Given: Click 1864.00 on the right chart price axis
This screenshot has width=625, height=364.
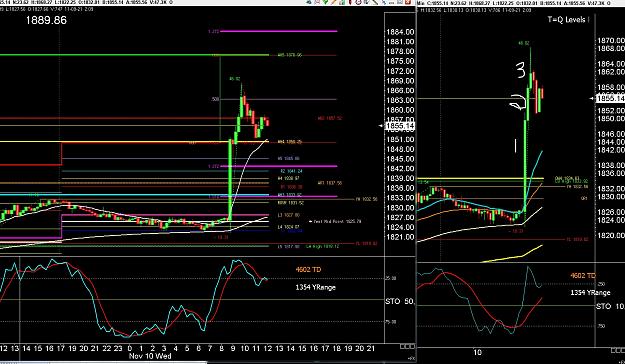Looking at the screenshot, I should pyautogui.click(x=611, y=64).
